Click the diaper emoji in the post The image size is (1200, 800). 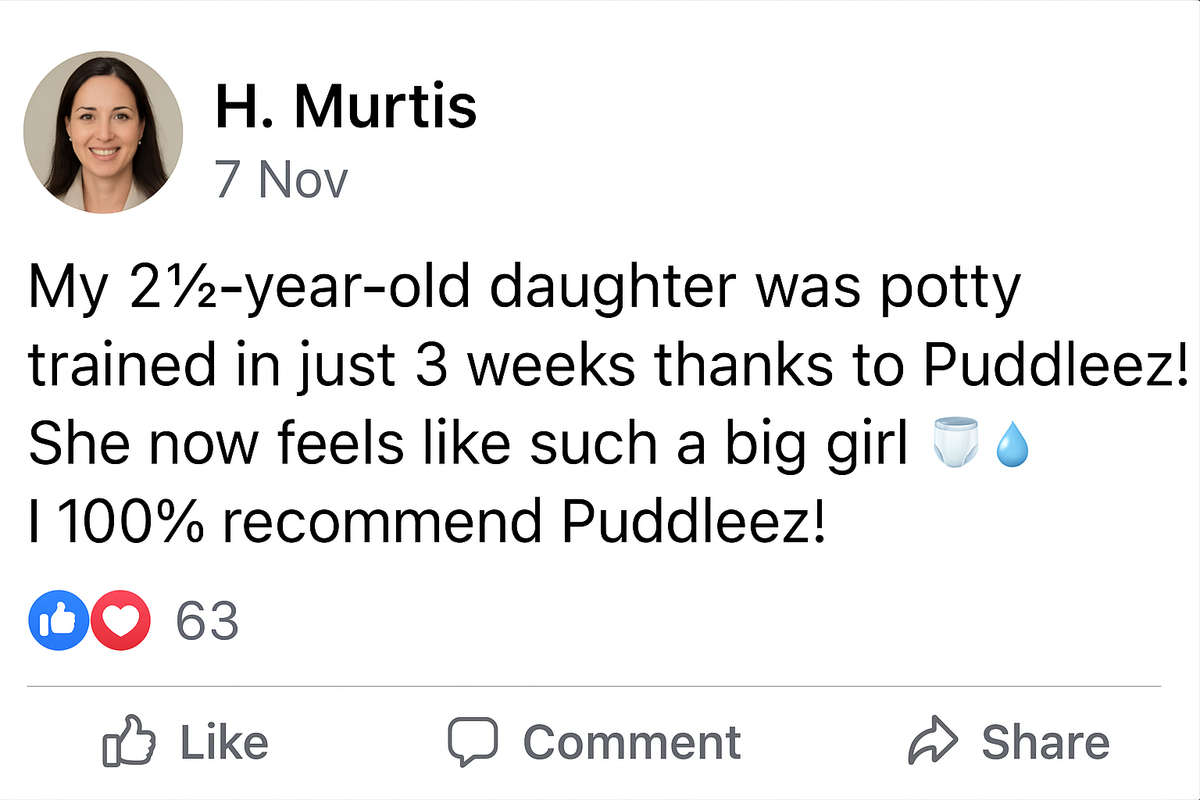tap(957, 442)
